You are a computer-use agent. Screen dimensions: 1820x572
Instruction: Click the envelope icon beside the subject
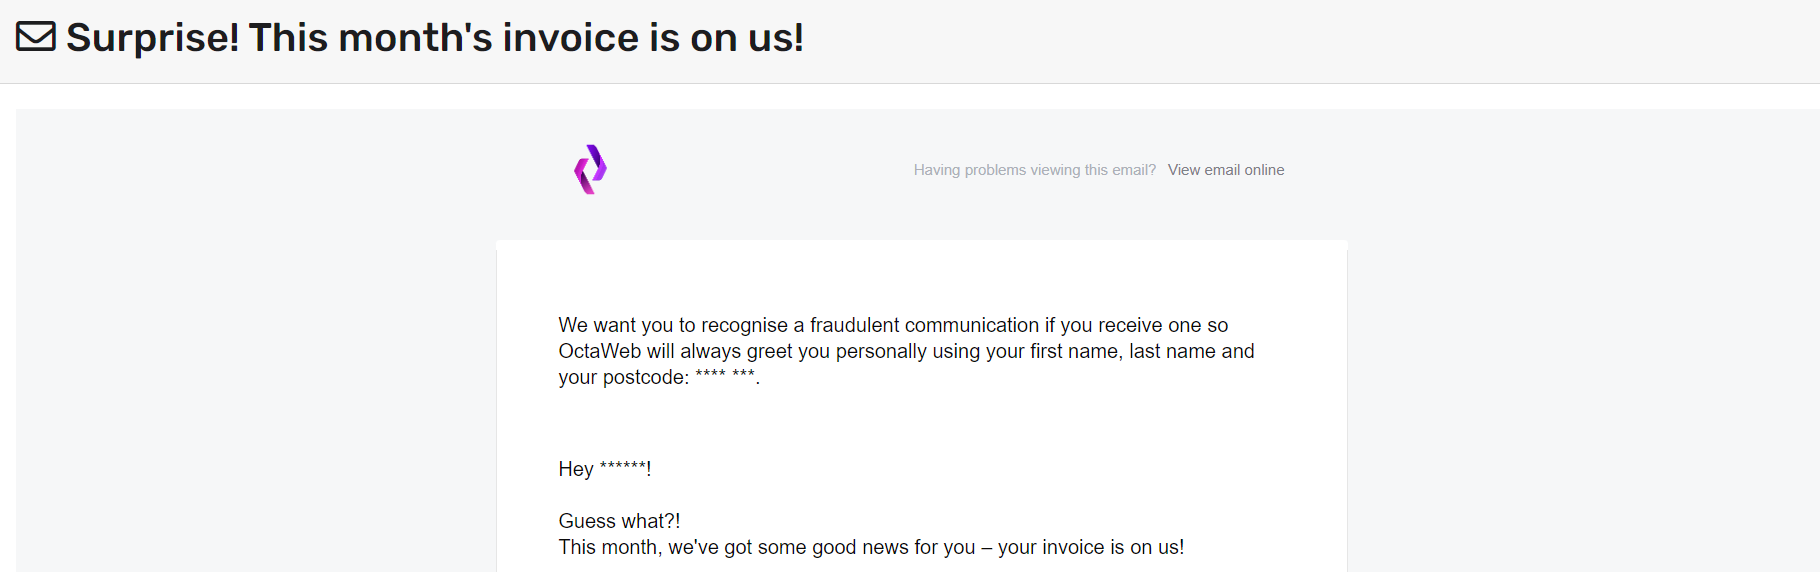(x=36, y=37)
